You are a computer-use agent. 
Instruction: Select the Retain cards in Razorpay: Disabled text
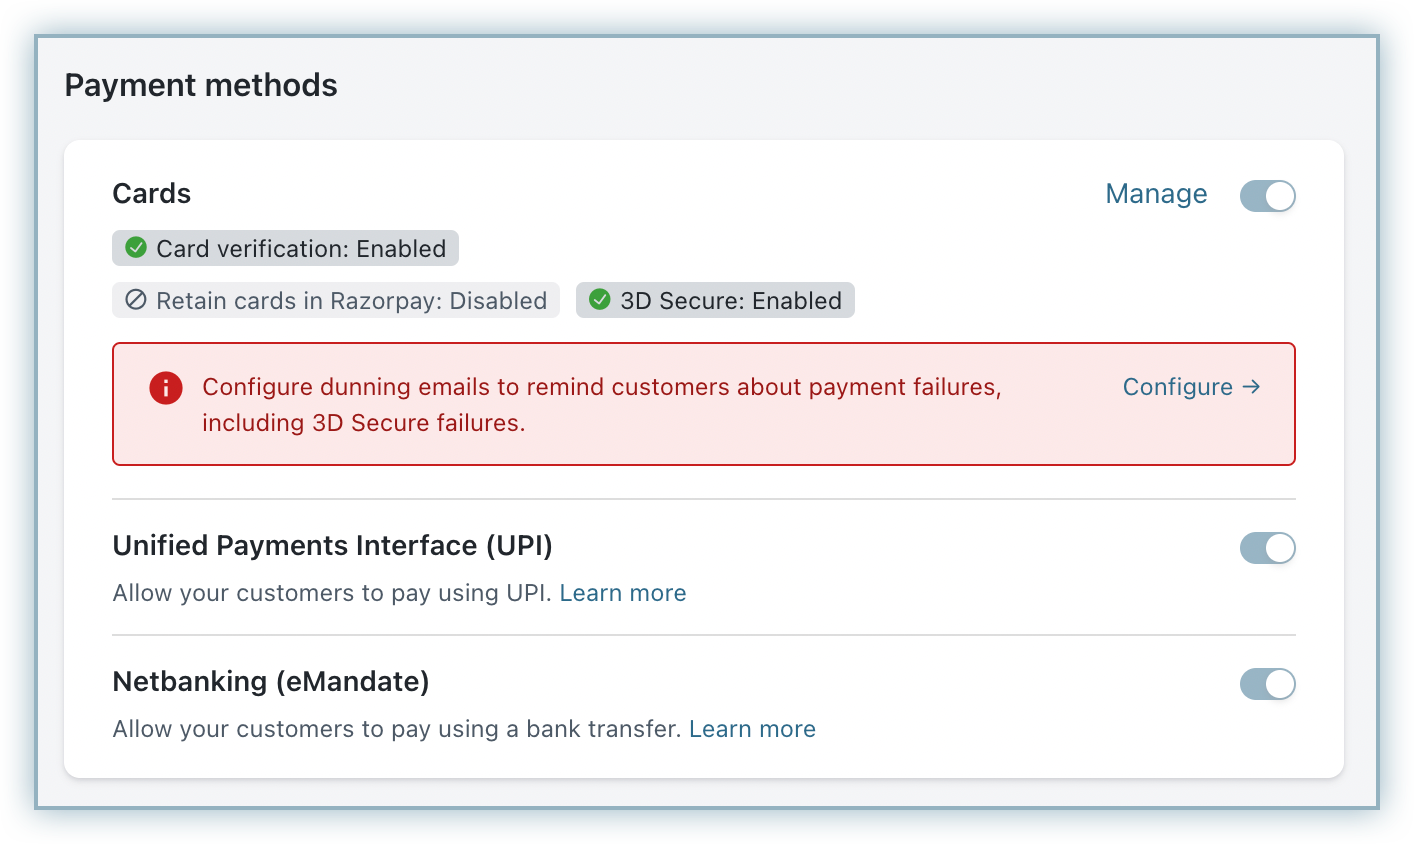[x=351, y=301]
